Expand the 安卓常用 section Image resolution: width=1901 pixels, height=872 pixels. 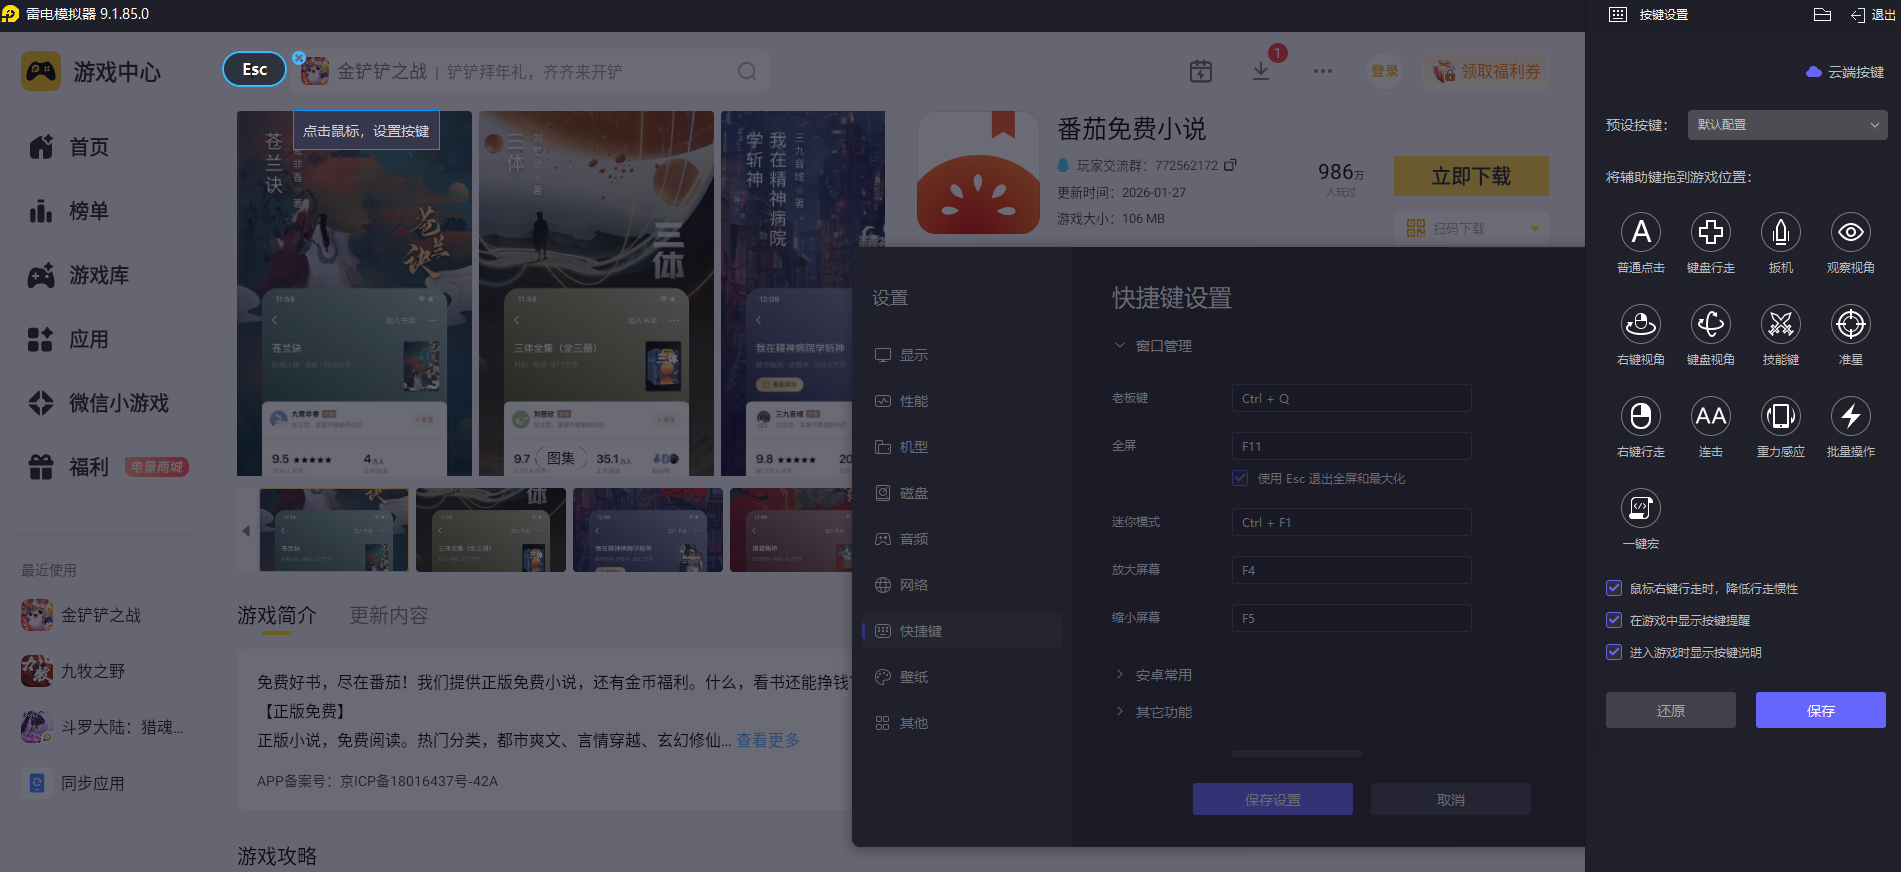pos(1162,675)
